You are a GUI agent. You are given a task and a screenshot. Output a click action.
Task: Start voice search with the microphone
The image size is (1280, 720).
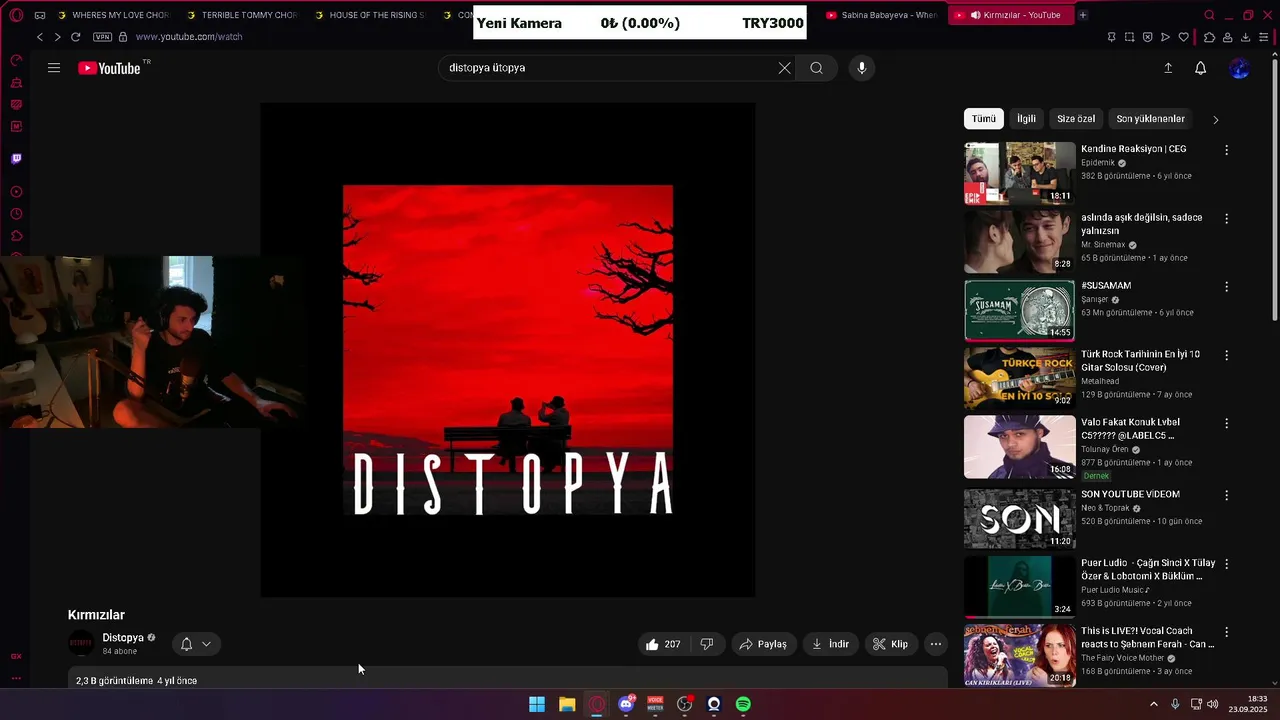point(862,68)
